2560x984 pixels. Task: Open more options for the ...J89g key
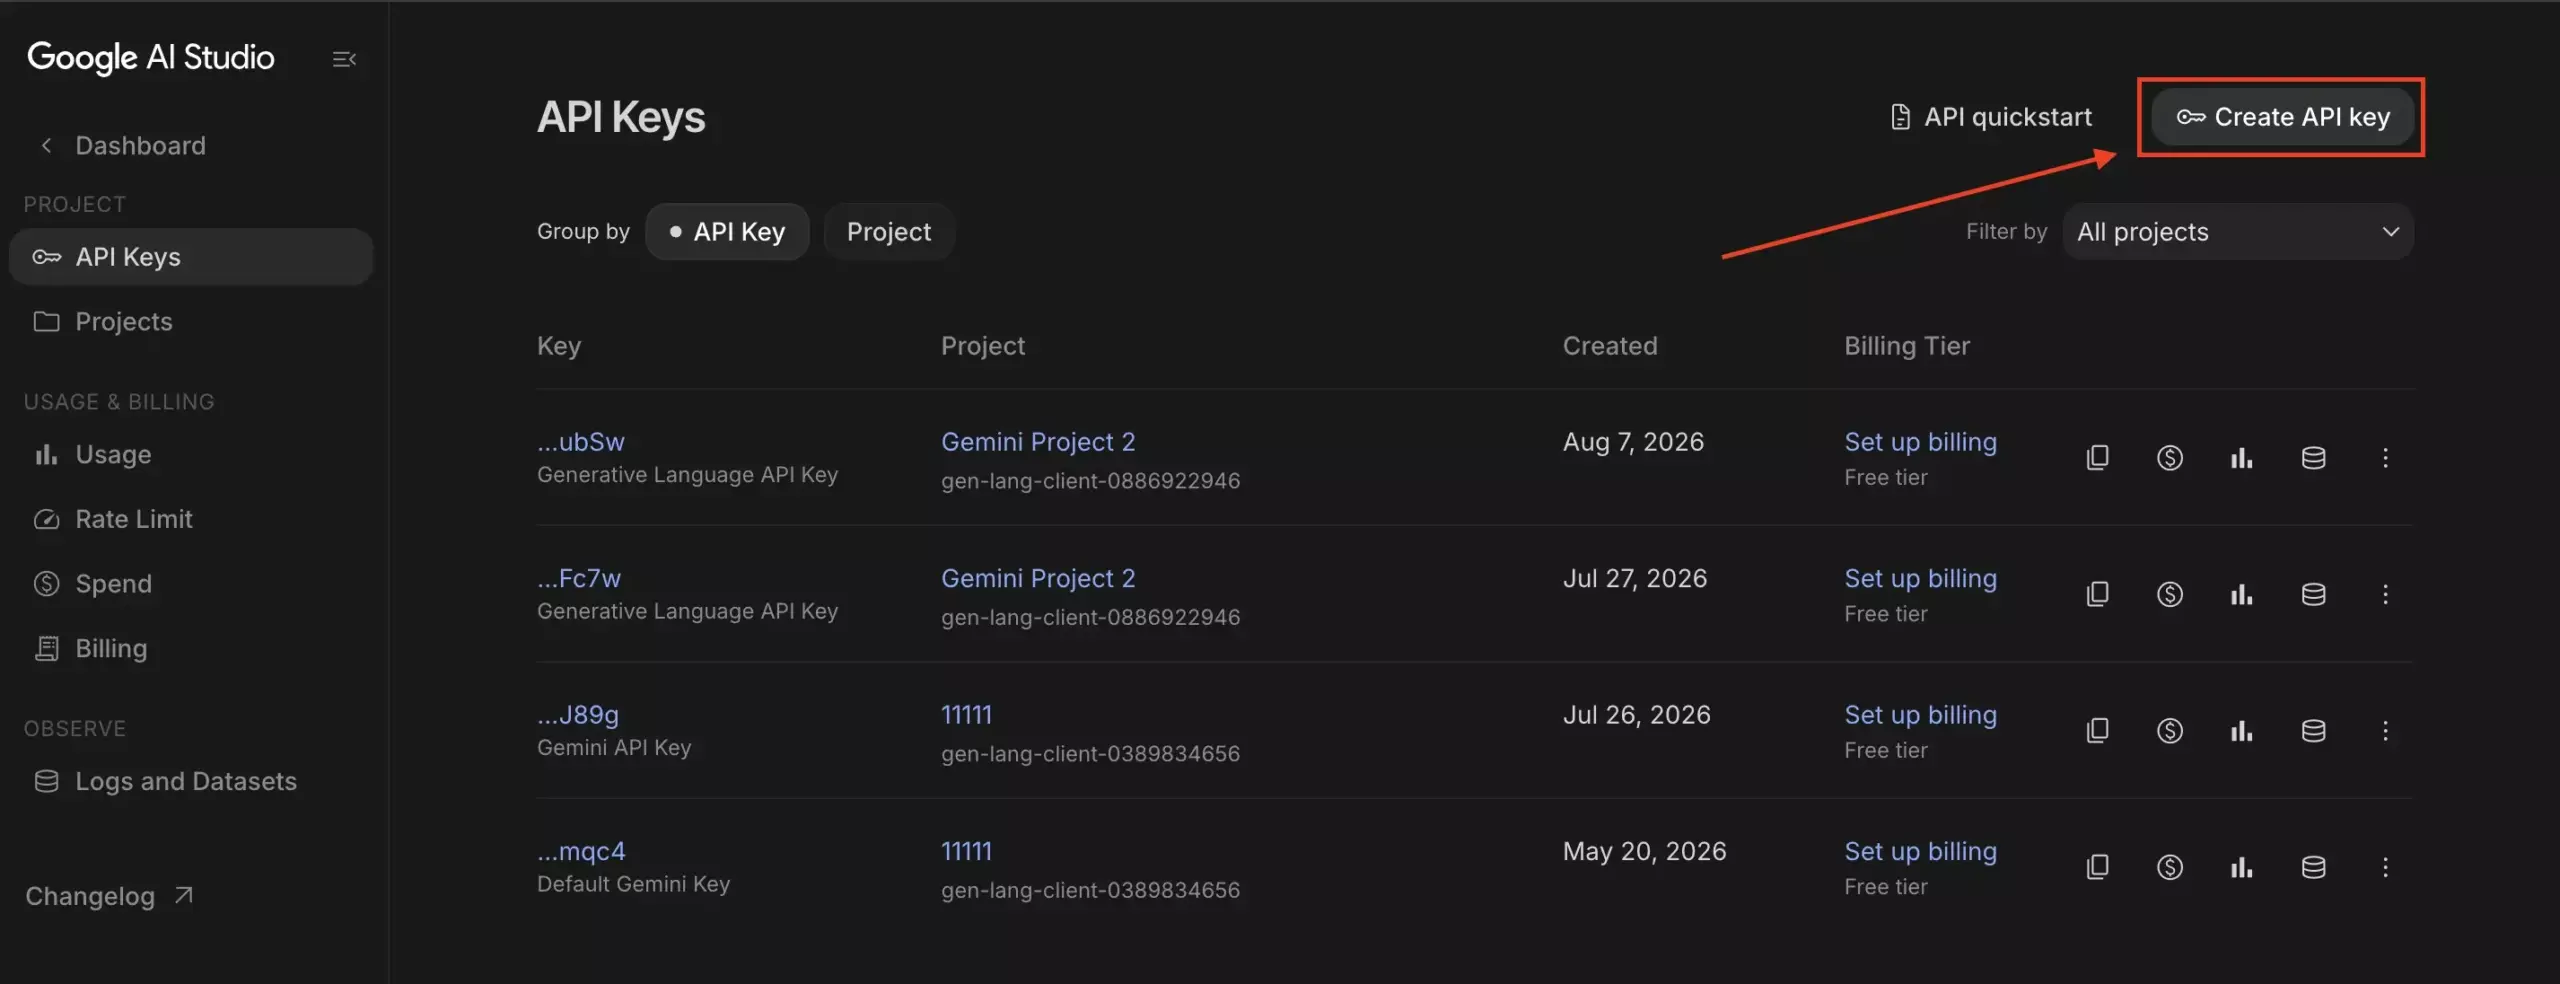click(2385, 731)
